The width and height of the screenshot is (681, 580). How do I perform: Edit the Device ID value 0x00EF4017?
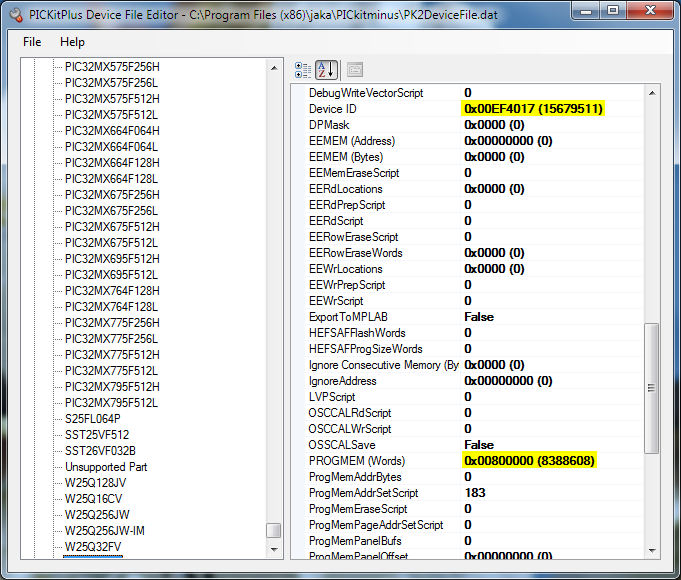(x=533, y=109)
